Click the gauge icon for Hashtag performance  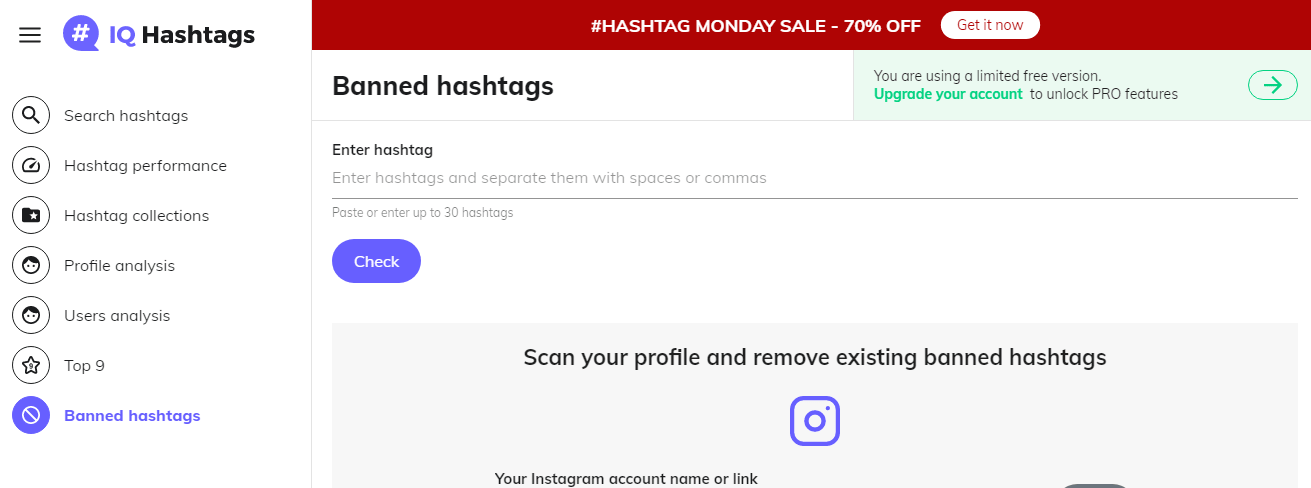pos(31,166)
